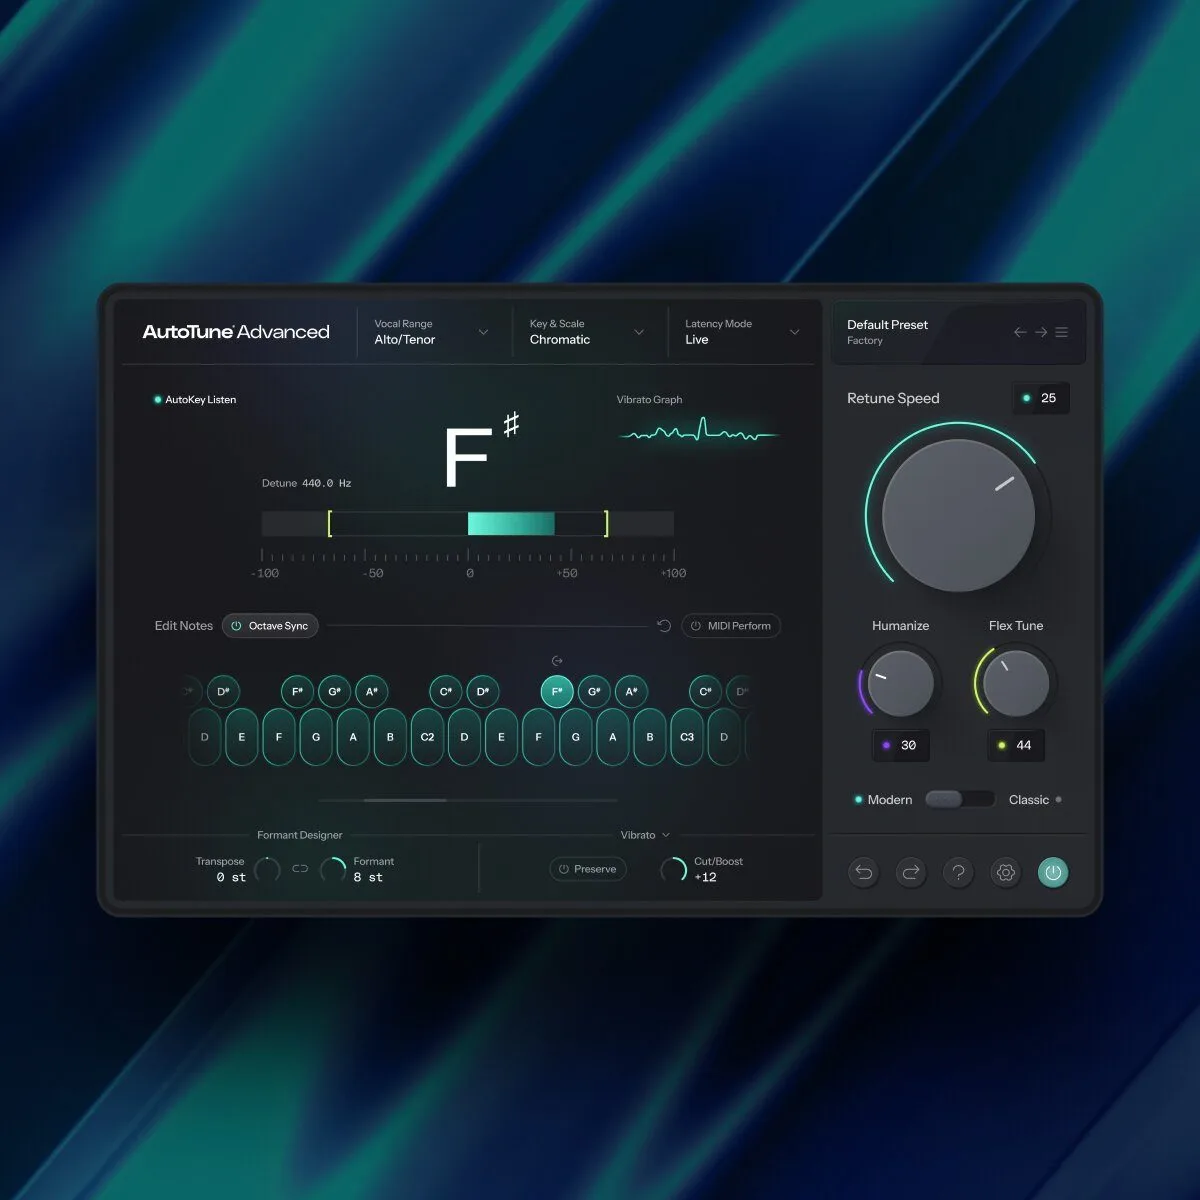Screen dimensions: 1200x1200
Task: Select the D key right of C2
Action: 464,737
